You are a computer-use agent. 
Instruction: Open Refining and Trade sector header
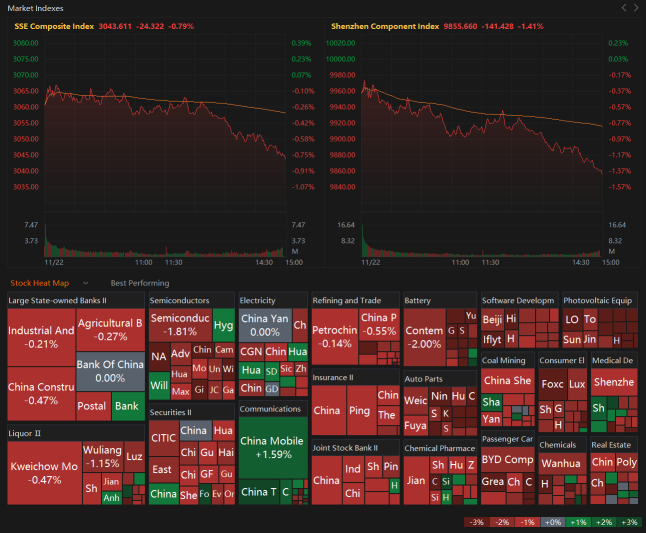coord(356,300)
